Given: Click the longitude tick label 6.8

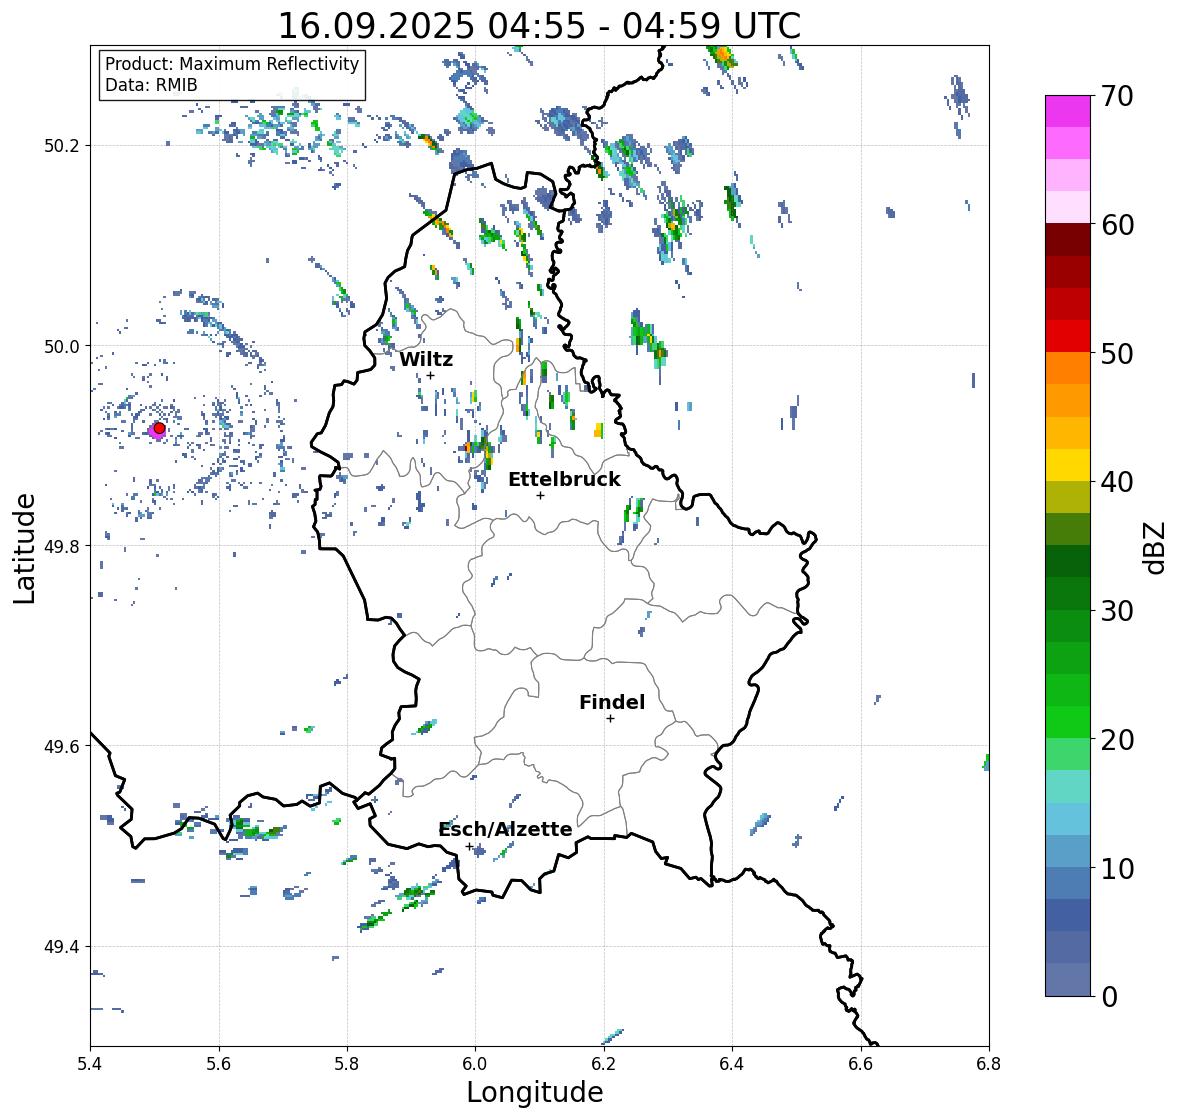Looking at the screenshot, I should coord(989,1064).
